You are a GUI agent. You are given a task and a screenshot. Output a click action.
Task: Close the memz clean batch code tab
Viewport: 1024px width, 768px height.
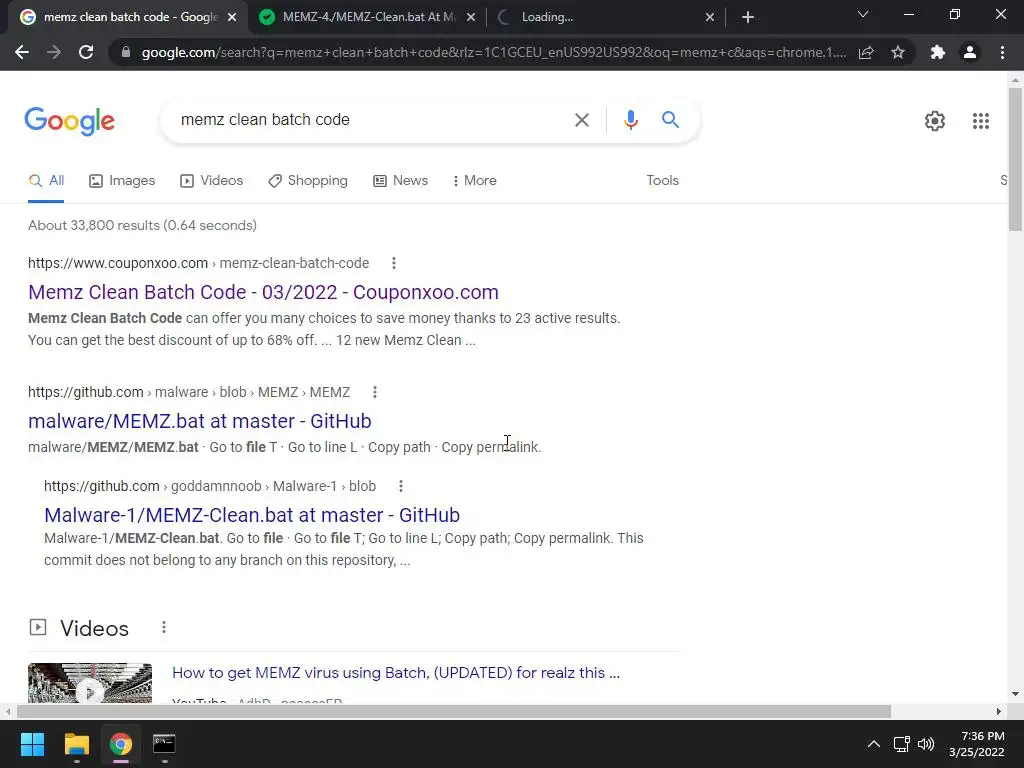coord(232,17)
